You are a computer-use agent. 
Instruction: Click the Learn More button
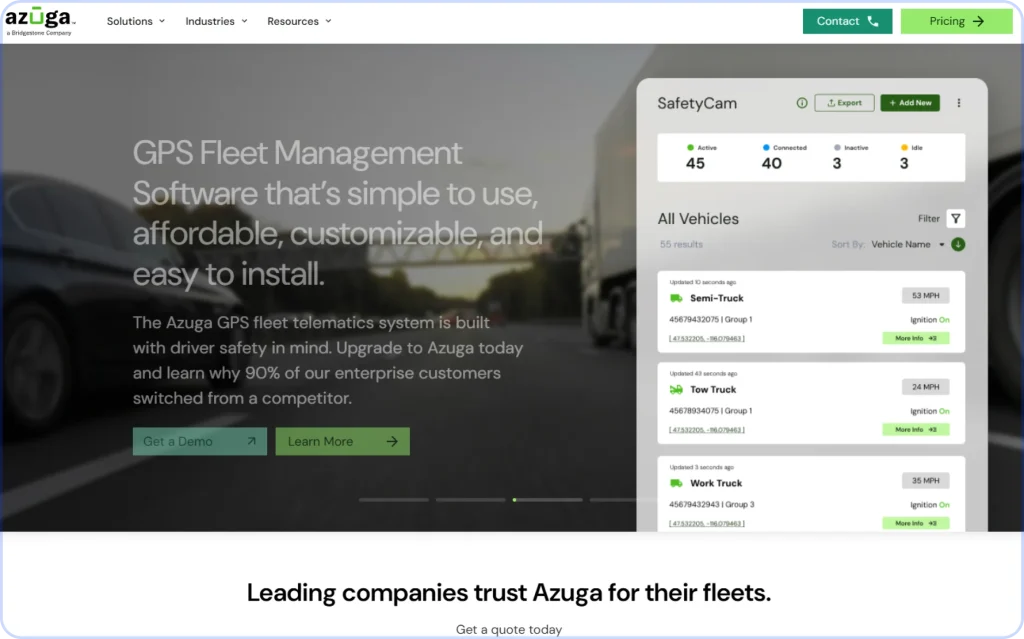click(342, 442)
